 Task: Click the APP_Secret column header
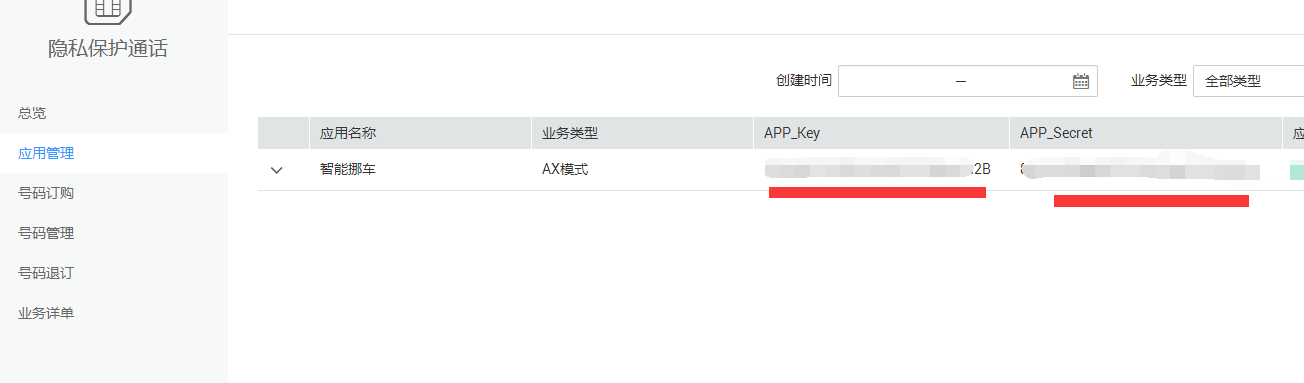(x=1056, y=133)
